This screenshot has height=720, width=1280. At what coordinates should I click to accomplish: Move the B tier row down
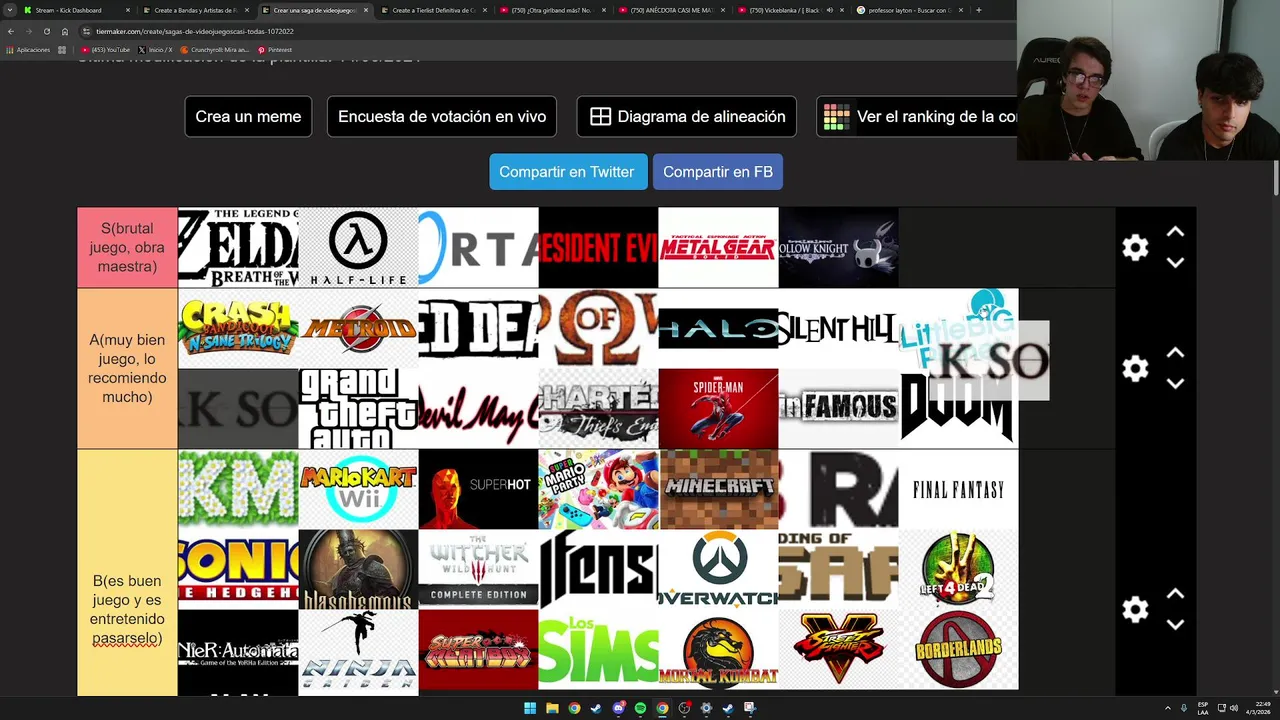[1175, 624]
